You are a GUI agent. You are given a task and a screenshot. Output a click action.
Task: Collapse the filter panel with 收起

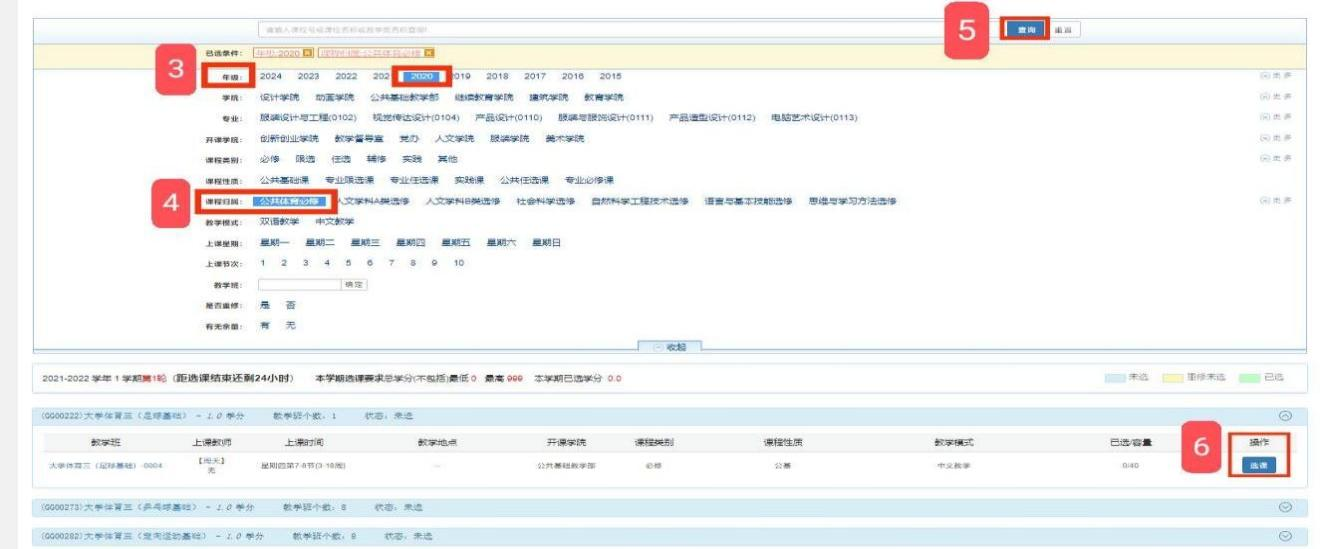670,347
